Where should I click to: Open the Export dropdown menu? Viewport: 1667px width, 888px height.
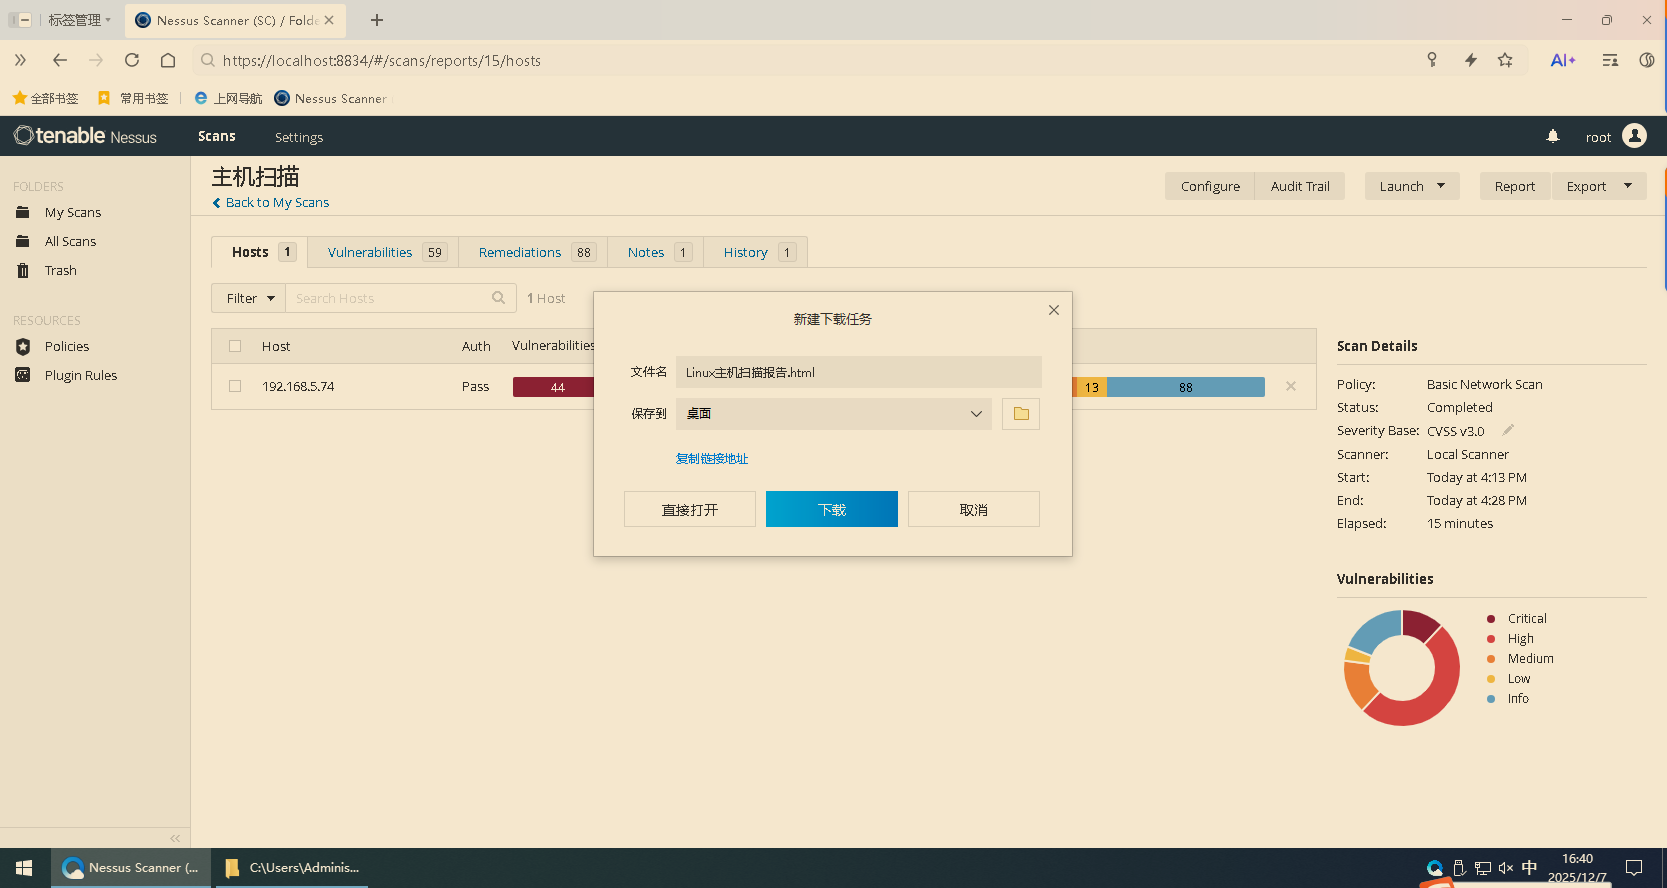click(1598, 186)
